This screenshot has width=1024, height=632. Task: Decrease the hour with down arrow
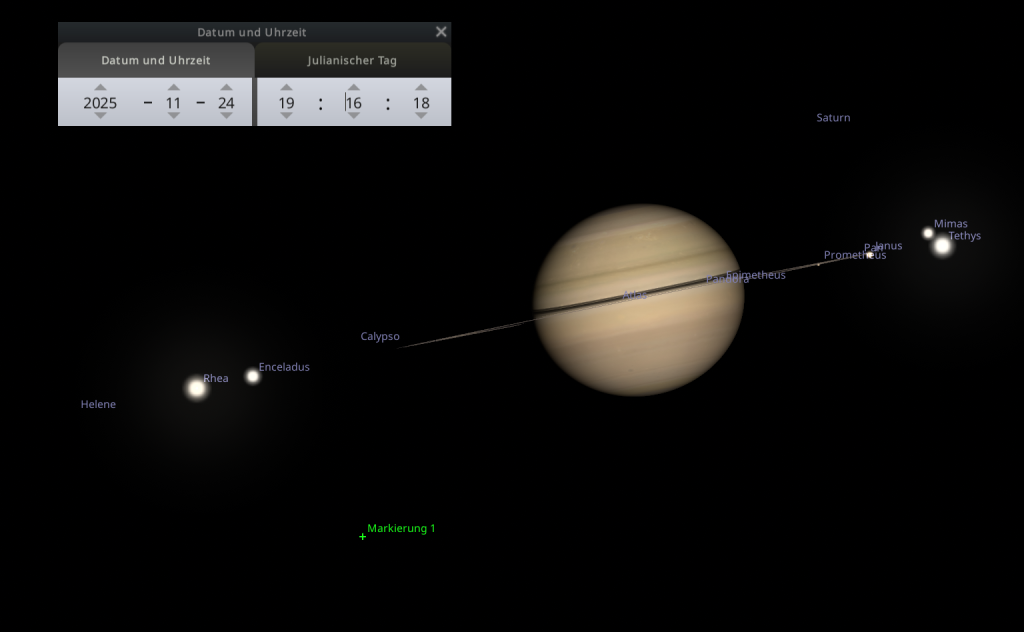click(287, 116)
